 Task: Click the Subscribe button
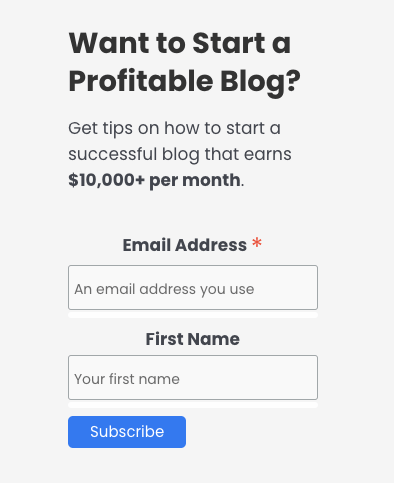coord(127,432)
